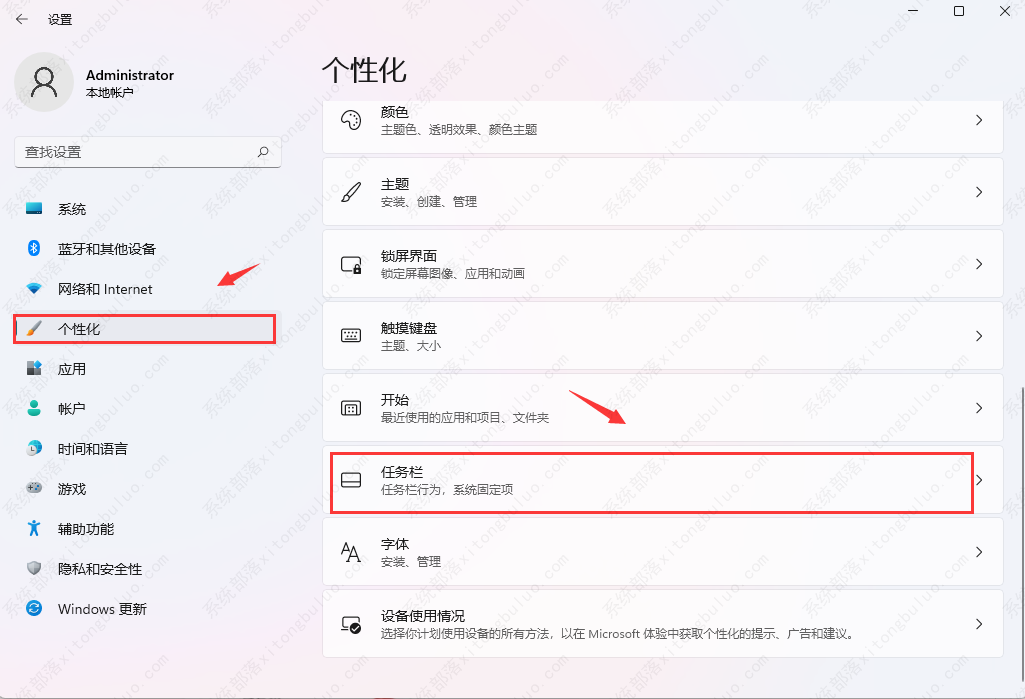Click the Windows Update icon
1025x699 pixels.
click(x=34, y=608)
